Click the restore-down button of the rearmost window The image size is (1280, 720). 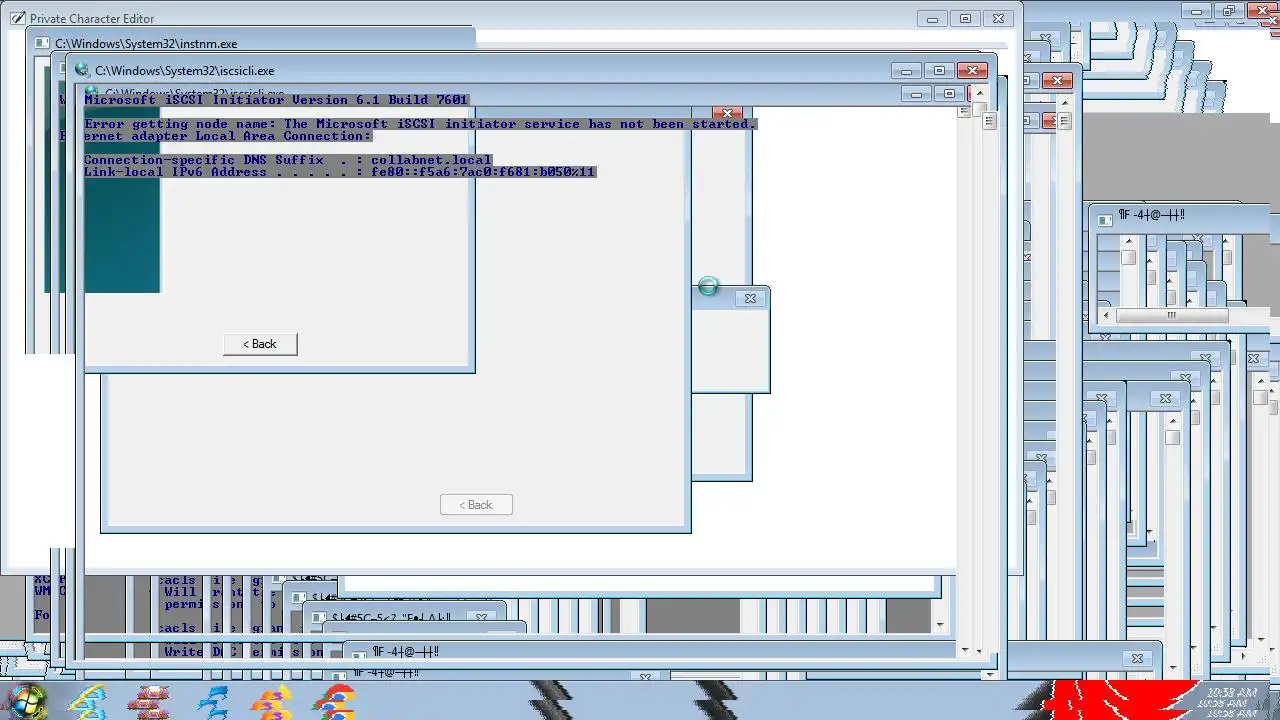(1231, 11)
